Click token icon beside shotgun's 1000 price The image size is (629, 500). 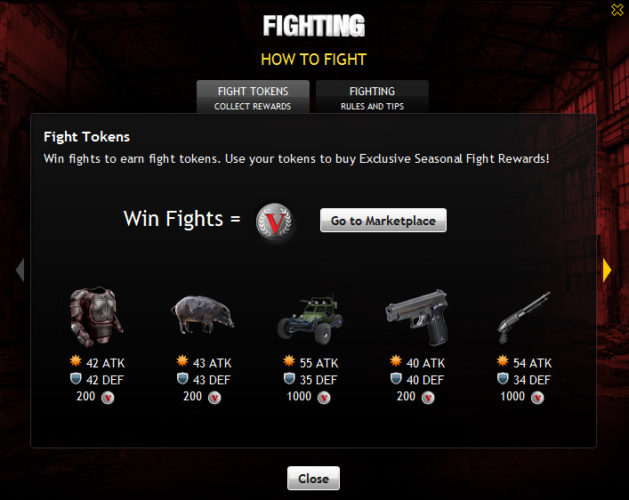538,398
